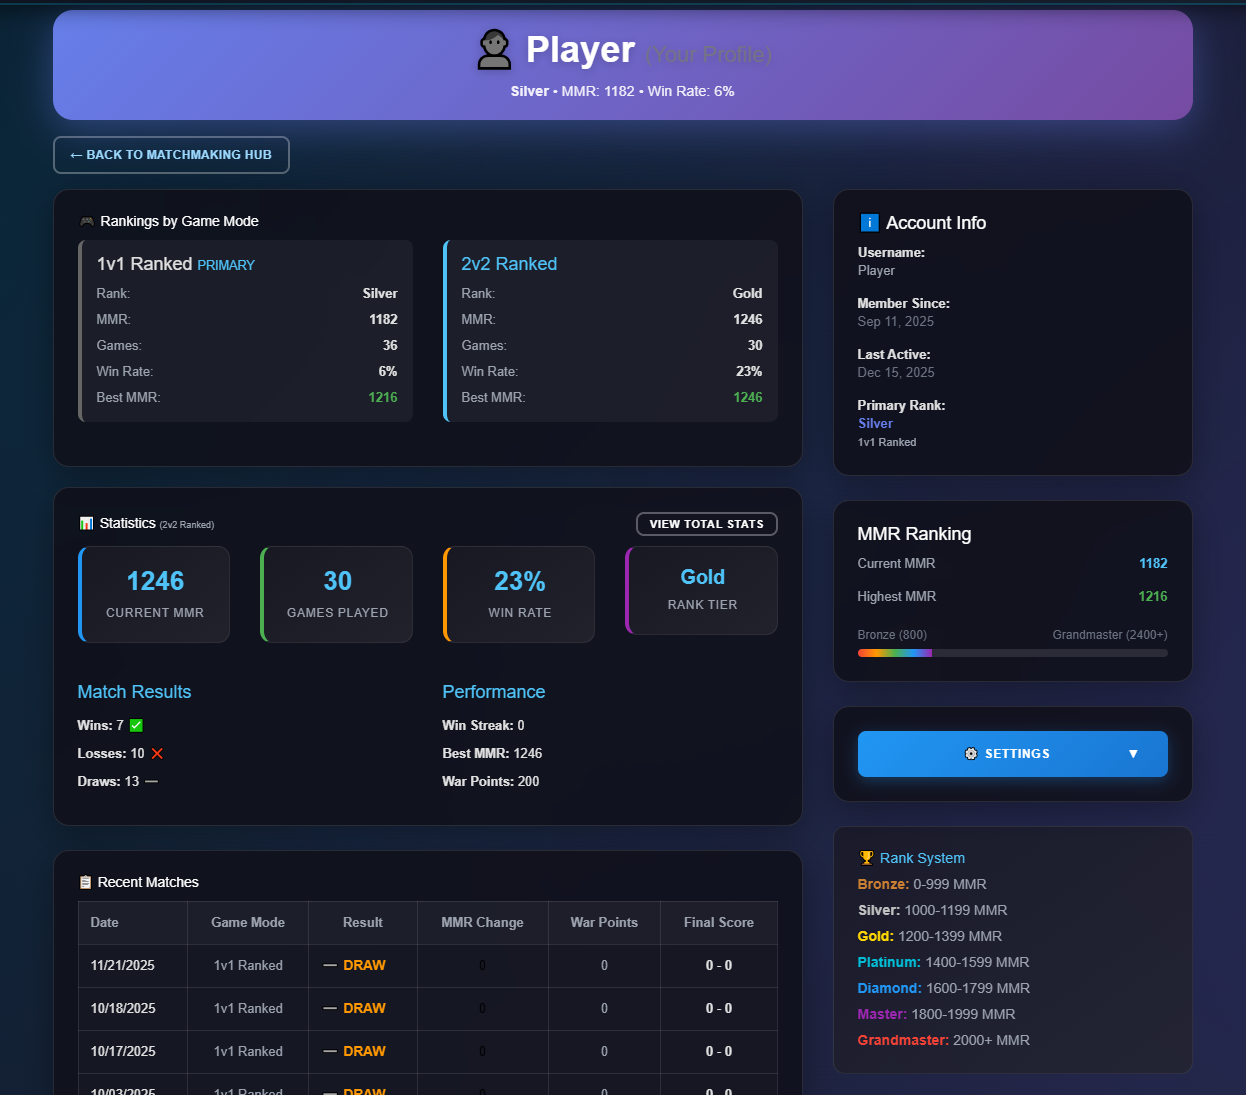The height and width of the screenshot is (1099, 1246).
Task: Click Back to Matchmaking Hub
Action: pyautogui.click(x=171, y=155)
